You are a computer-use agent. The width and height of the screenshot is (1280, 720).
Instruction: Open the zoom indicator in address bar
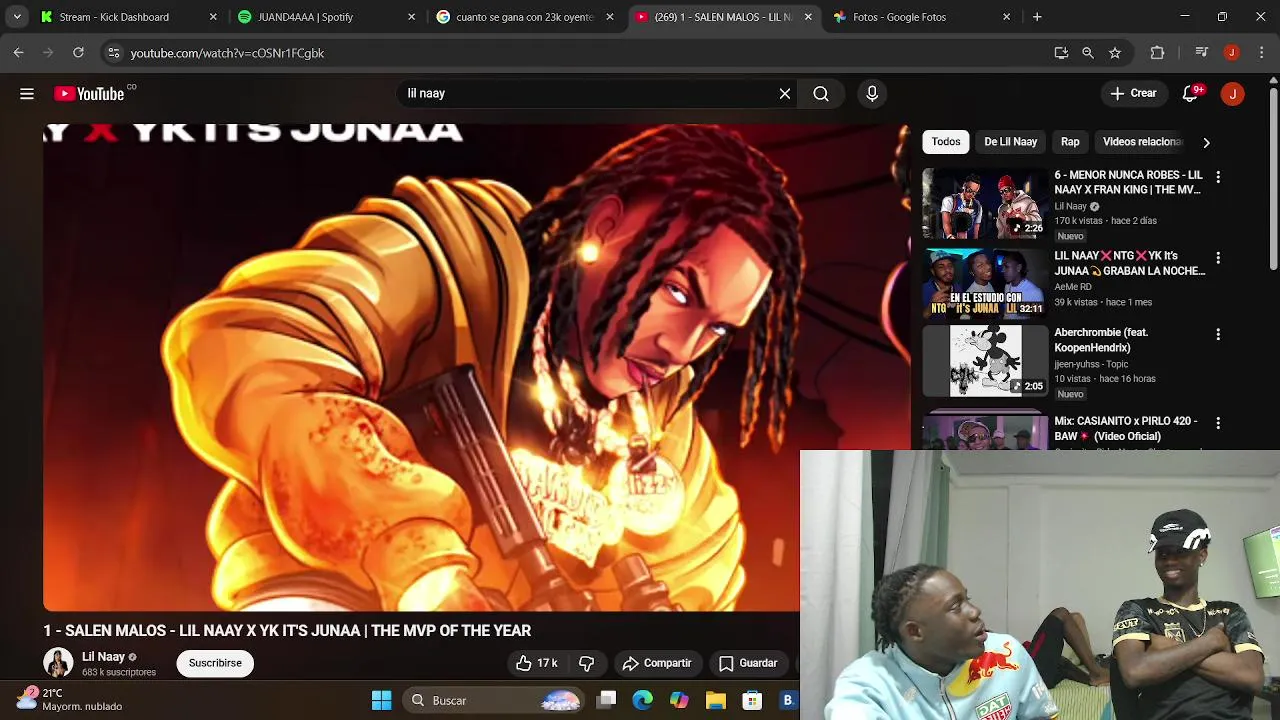[x=1088, y=53]
